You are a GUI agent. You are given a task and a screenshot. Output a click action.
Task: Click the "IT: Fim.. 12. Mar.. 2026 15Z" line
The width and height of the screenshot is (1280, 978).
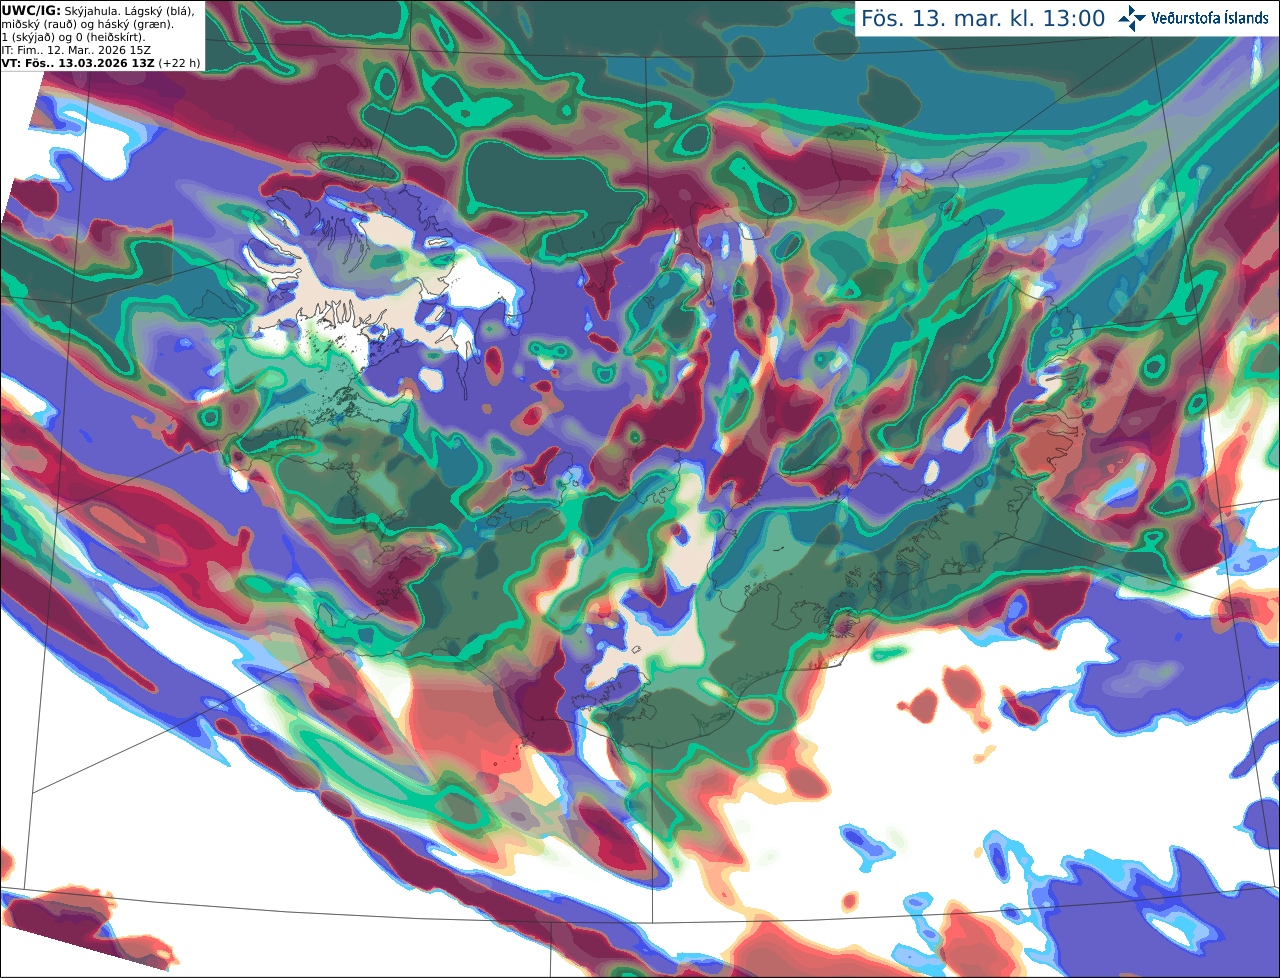(x=74, y=50)
